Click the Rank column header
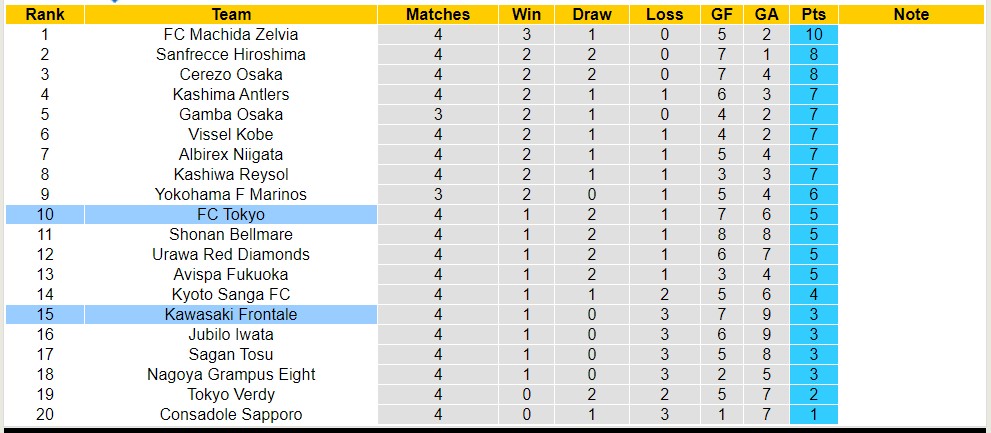 pos(44,14)
